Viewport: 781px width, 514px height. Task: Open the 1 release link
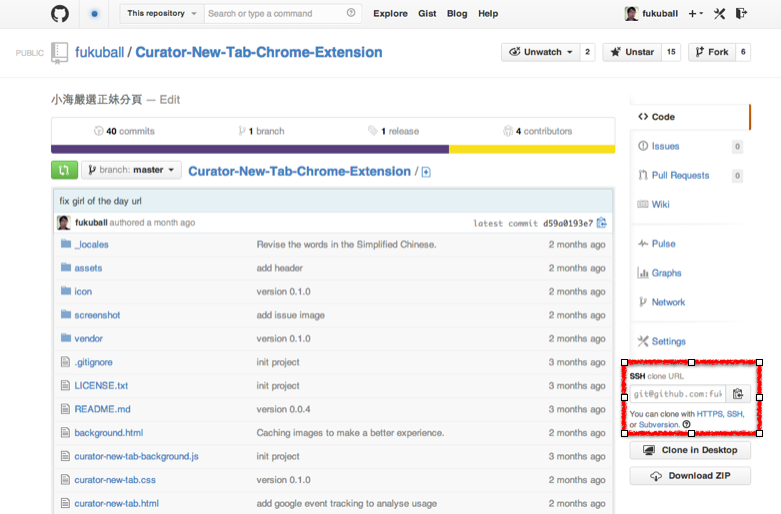coord(393,131)
